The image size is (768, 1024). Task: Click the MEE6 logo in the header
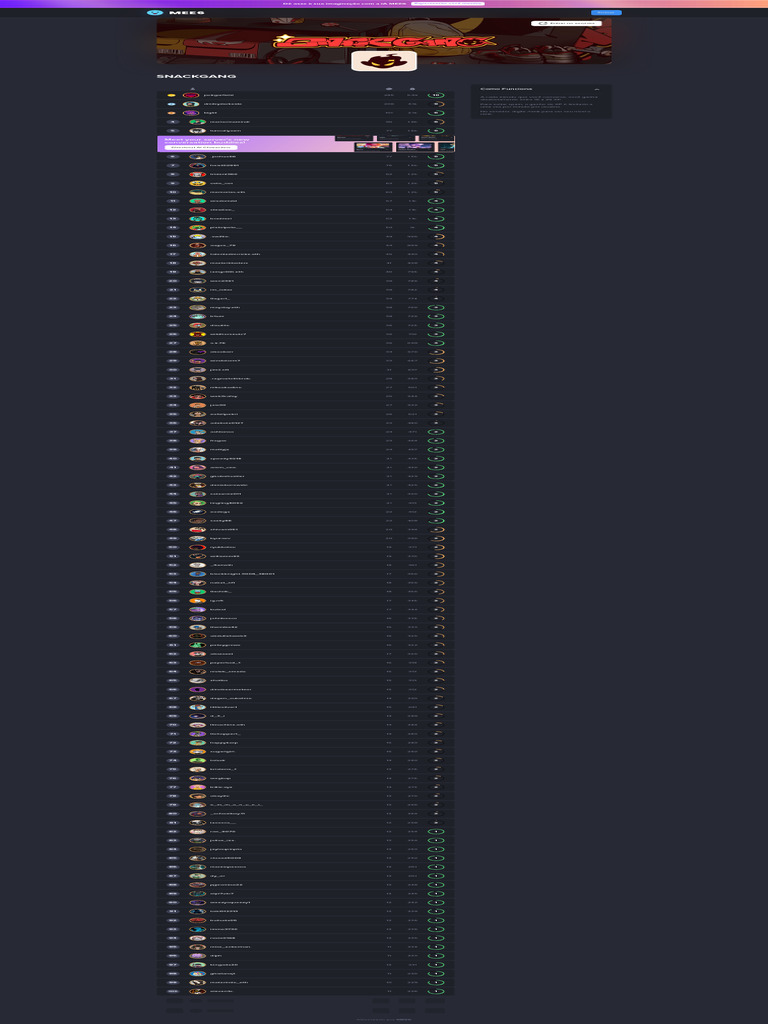pos(176,12)
